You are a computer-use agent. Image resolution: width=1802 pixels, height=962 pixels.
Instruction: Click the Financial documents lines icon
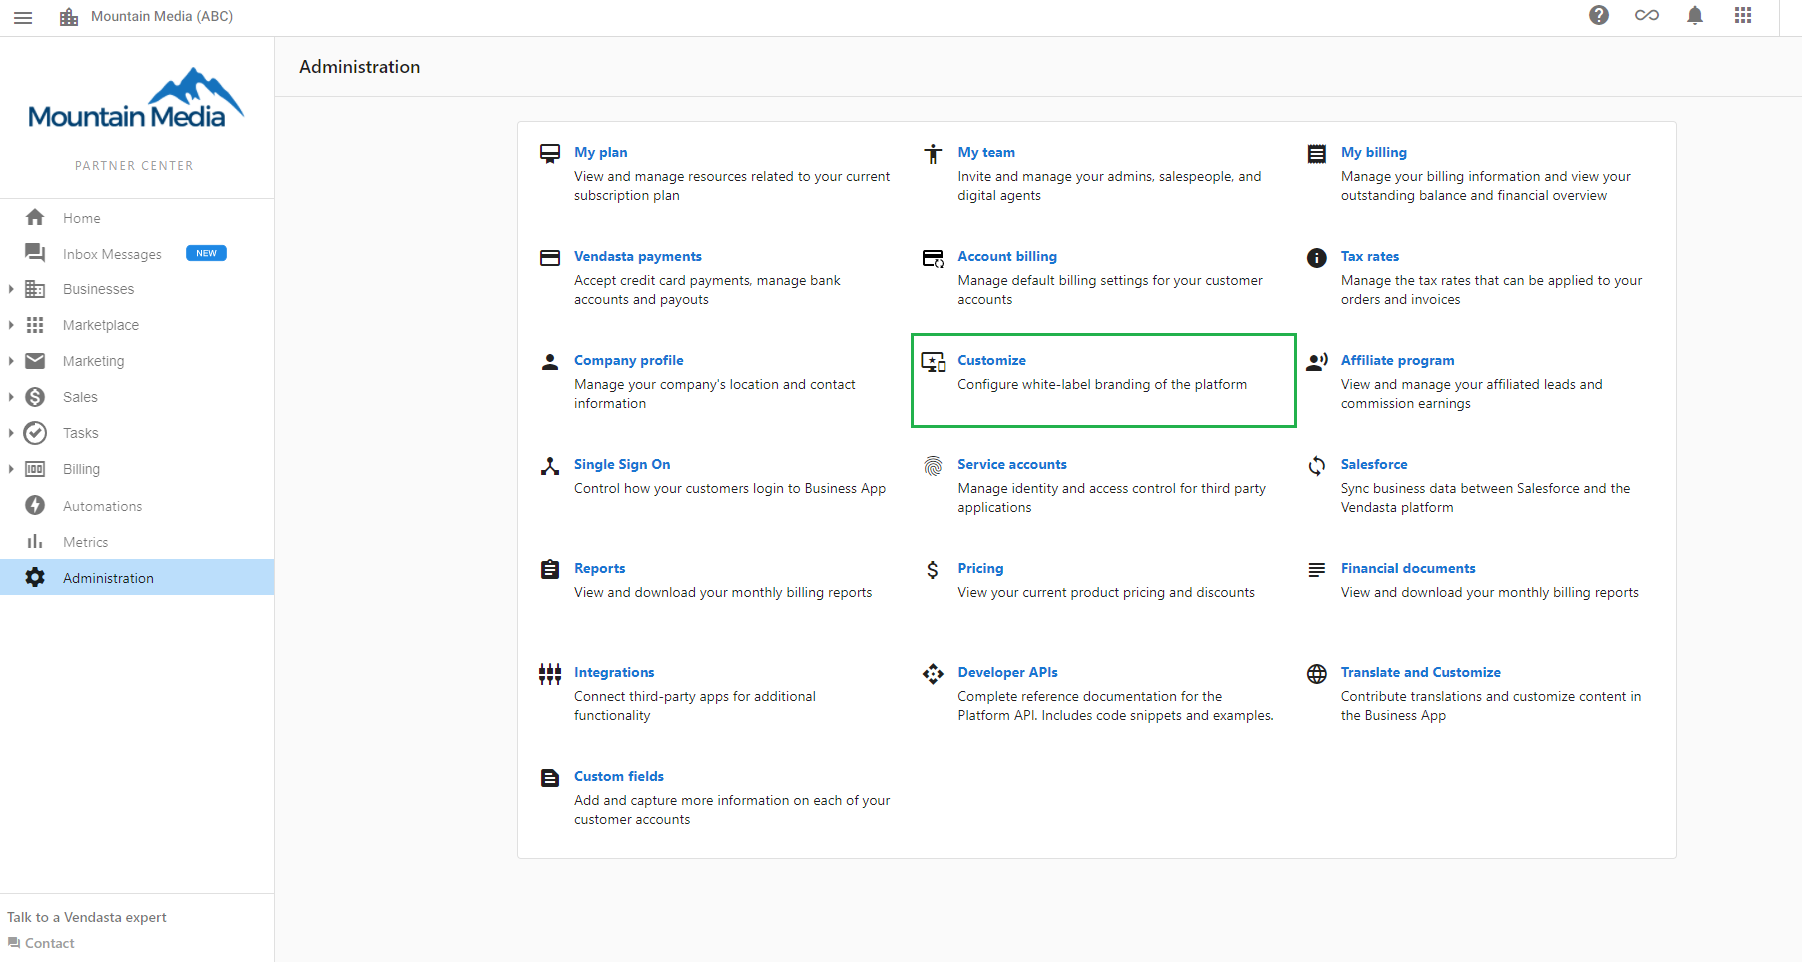[1317, 569]
